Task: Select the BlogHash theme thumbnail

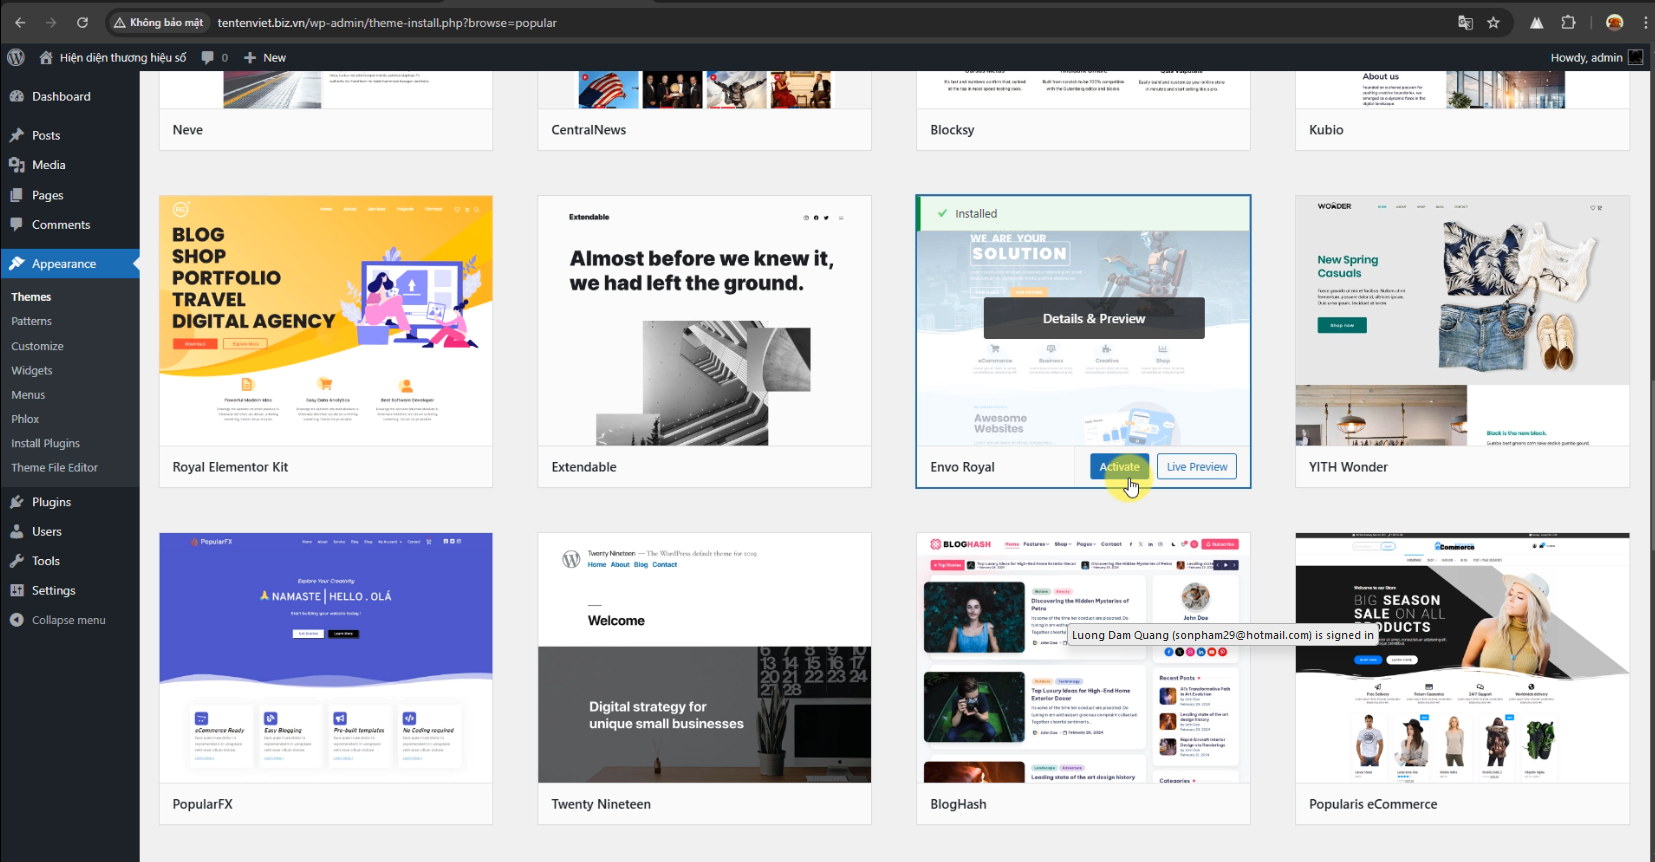Action: (1083, 658)
